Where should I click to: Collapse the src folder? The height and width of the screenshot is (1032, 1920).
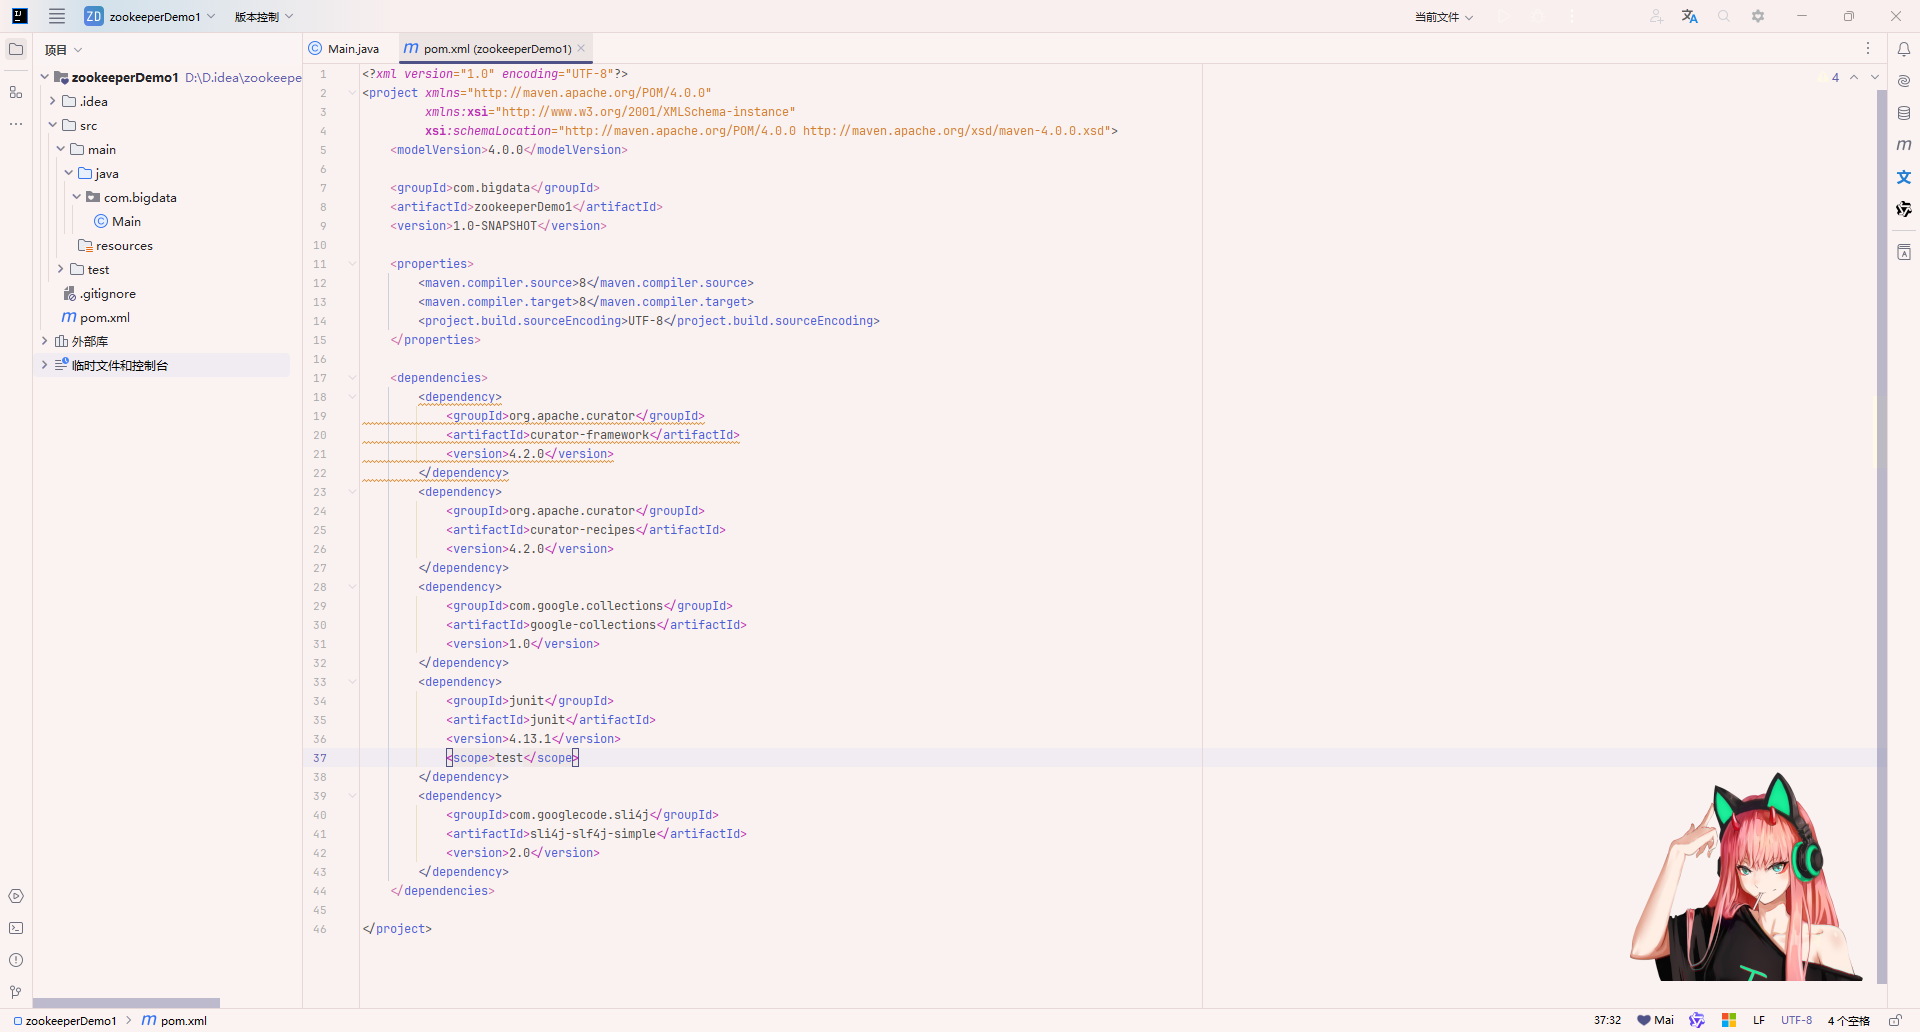[x=53, y=125]
